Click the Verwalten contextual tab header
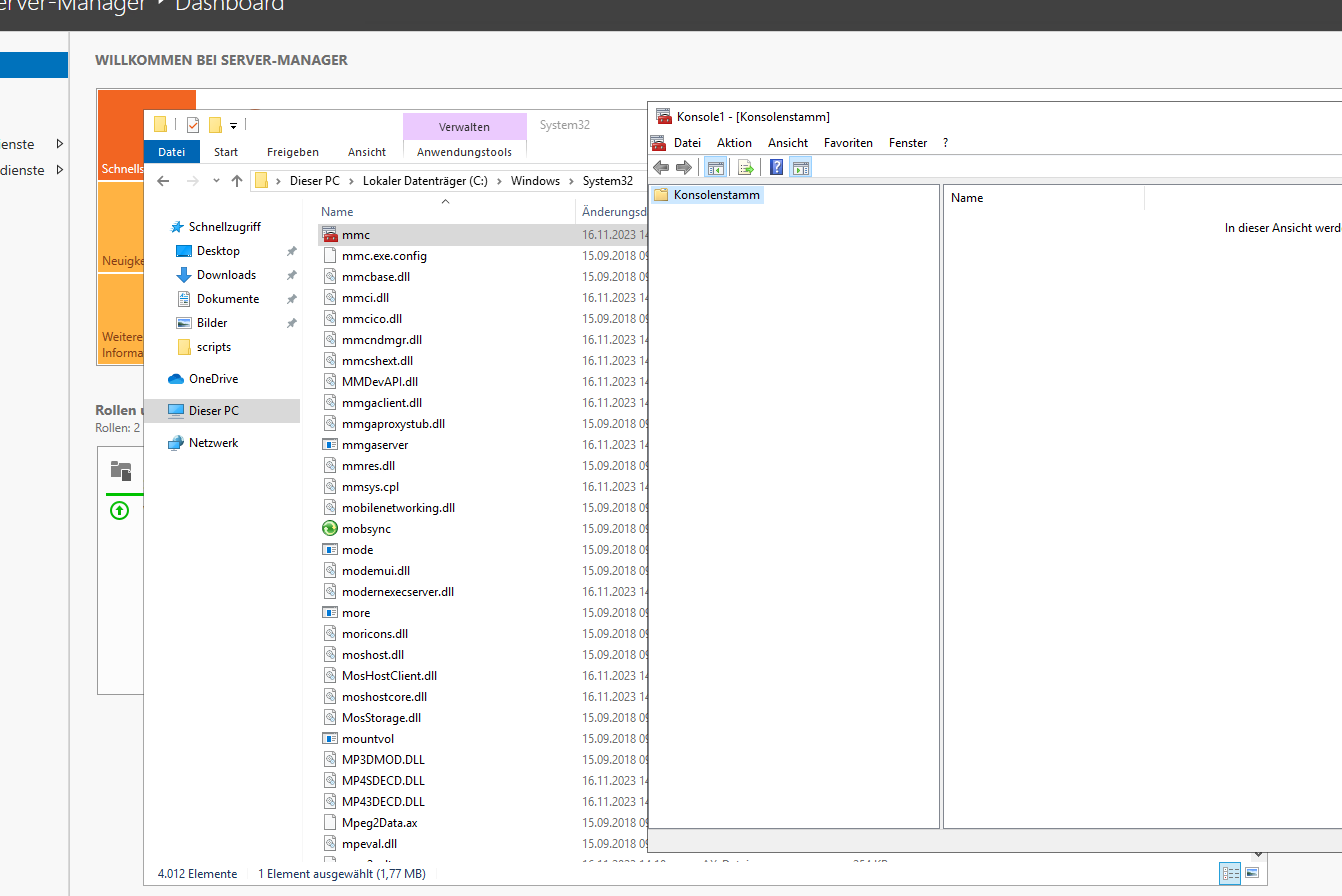Image resolution: width=1342 pixels, height=896 pixels. pyautogui.click(x=464, y=127)
